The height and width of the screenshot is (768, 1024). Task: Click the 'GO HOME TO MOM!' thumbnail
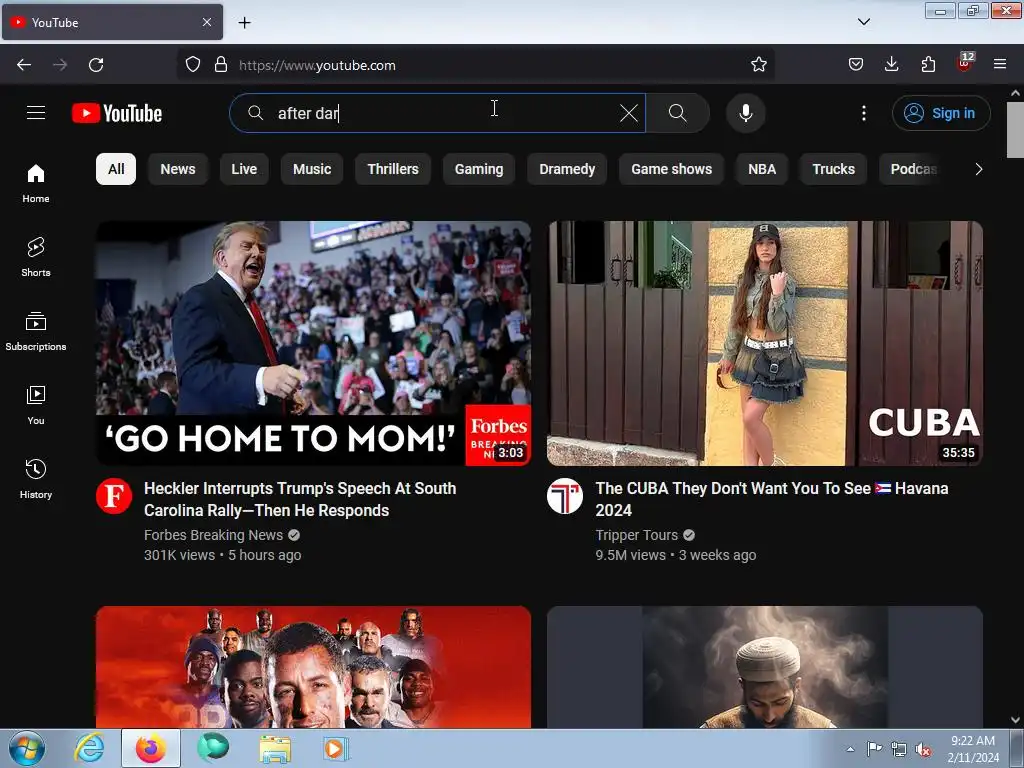click(313, 344)
